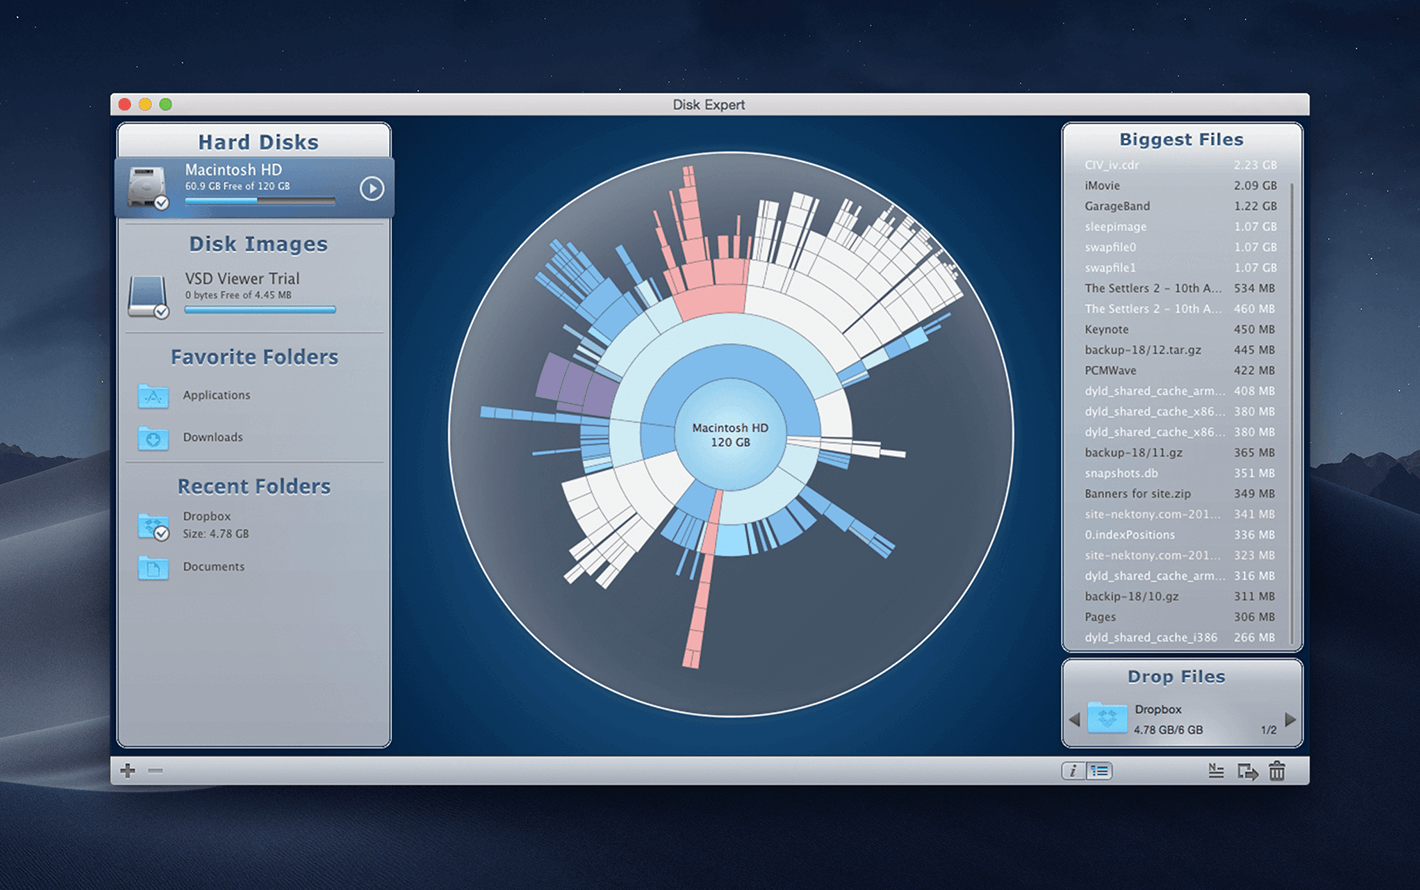Viewport: 1420px width, 890px height.
Task: Select PCMWave in the file list
Action: click(x=1180, y=370)
